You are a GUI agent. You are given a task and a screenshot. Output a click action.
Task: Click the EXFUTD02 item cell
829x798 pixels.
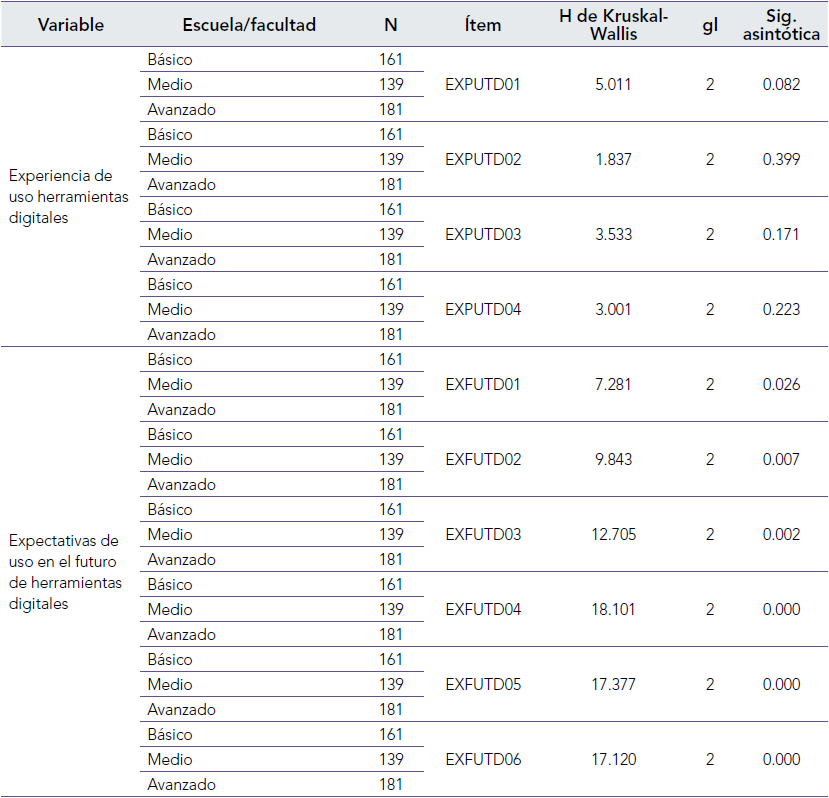point(483,460)
